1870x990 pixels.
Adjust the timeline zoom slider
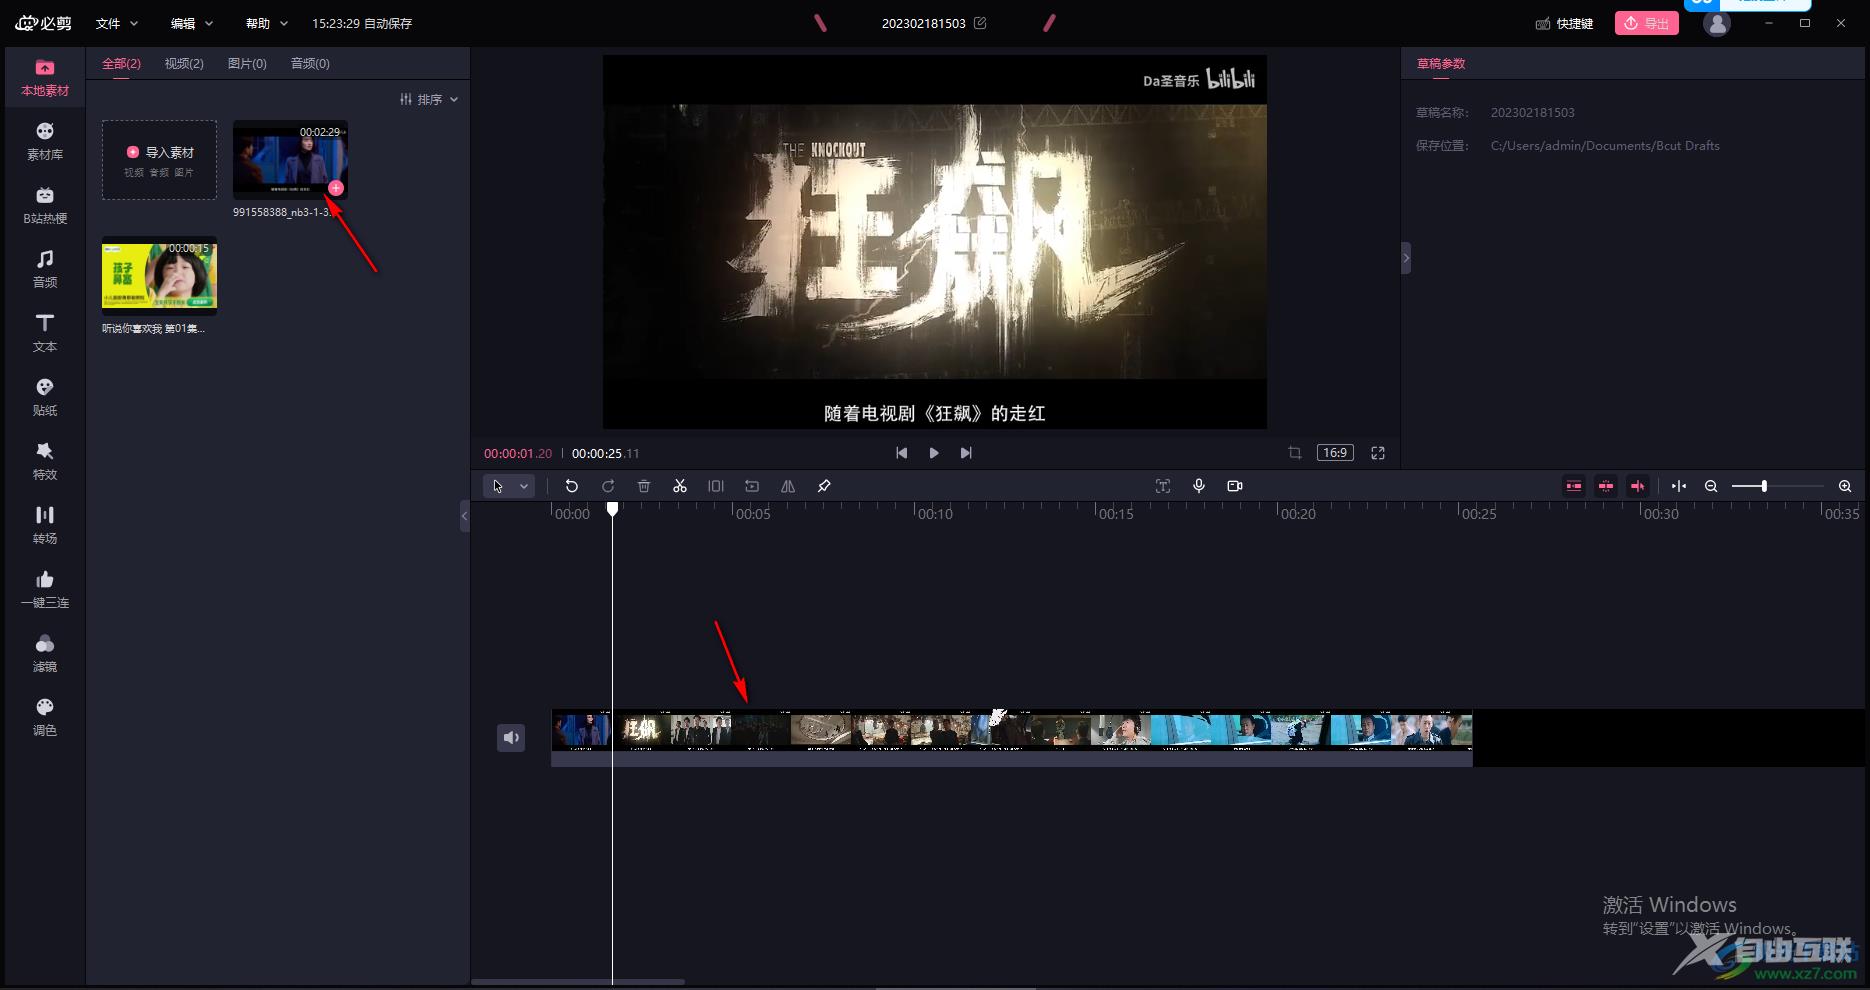1764,486
